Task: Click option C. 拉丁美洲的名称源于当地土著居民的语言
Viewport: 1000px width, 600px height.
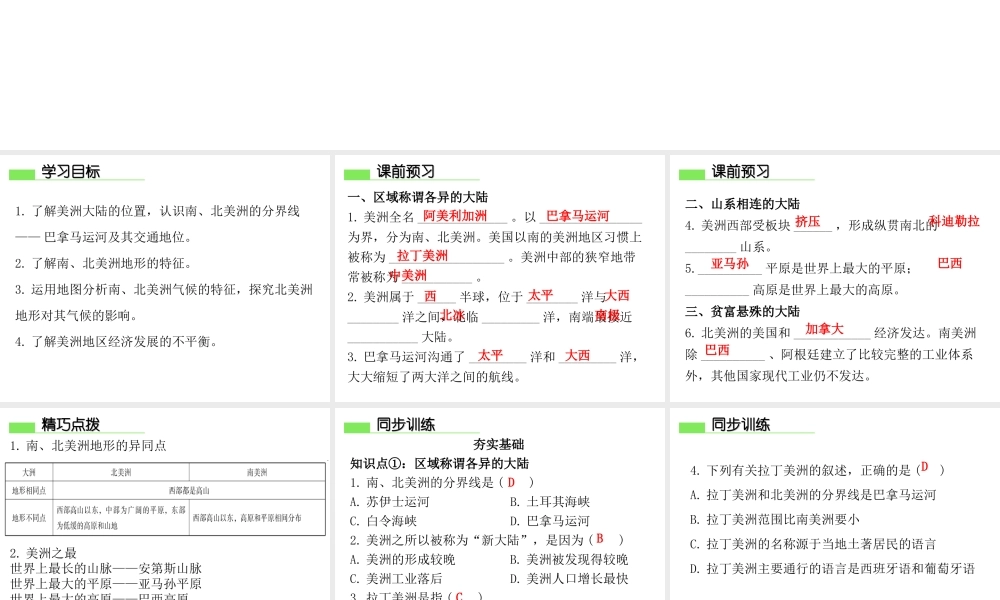Action: 813,544
